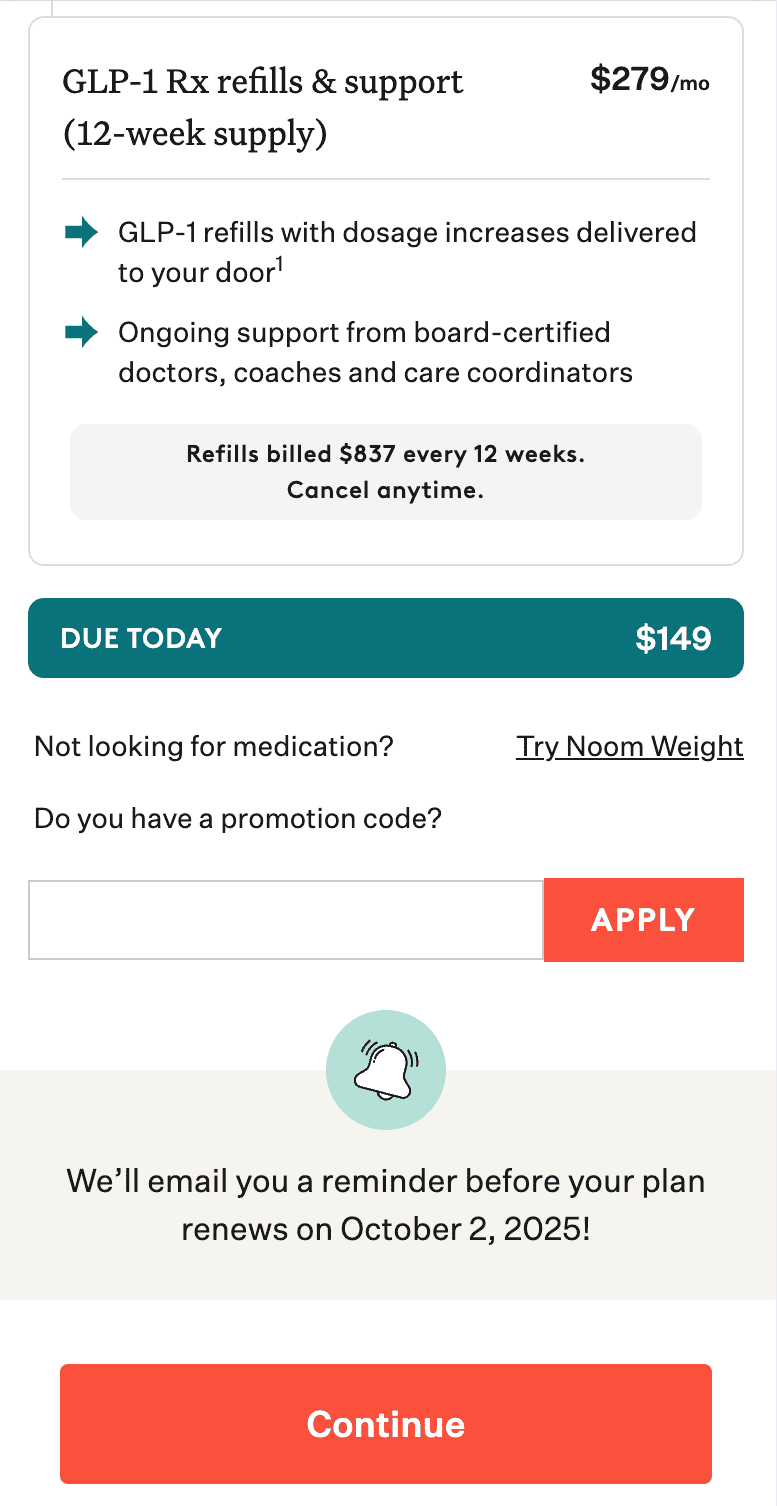Open the Try Noom Weight link
The image size is (777, 1506).
pyautogui.click(x=629, y=747)
